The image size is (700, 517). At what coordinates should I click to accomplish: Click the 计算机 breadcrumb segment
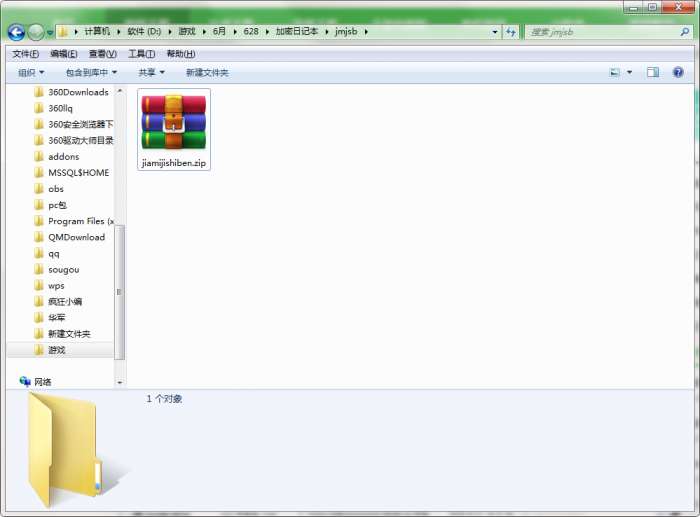point(97,31)
